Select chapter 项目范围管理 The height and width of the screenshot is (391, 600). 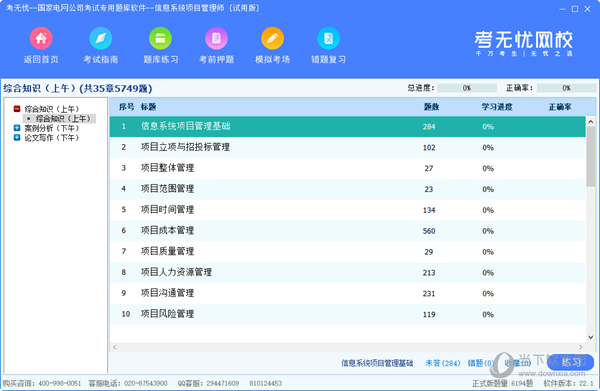point(347,189)
